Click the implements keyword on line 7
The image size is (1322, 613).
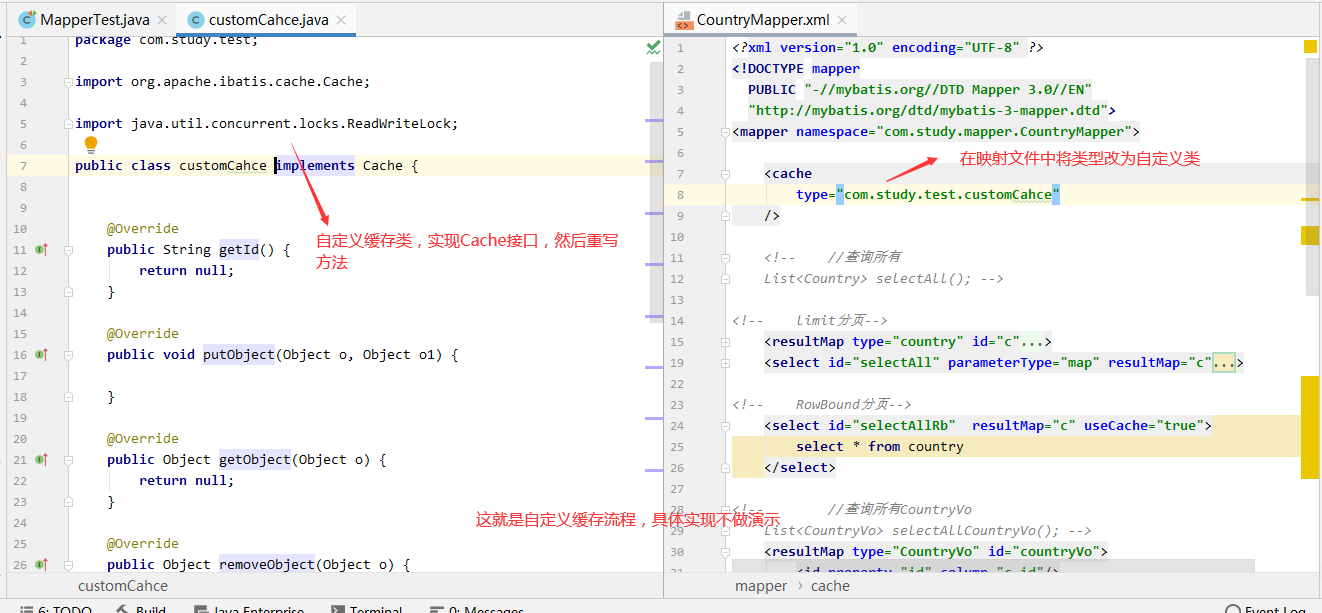[x=315, y=166]
